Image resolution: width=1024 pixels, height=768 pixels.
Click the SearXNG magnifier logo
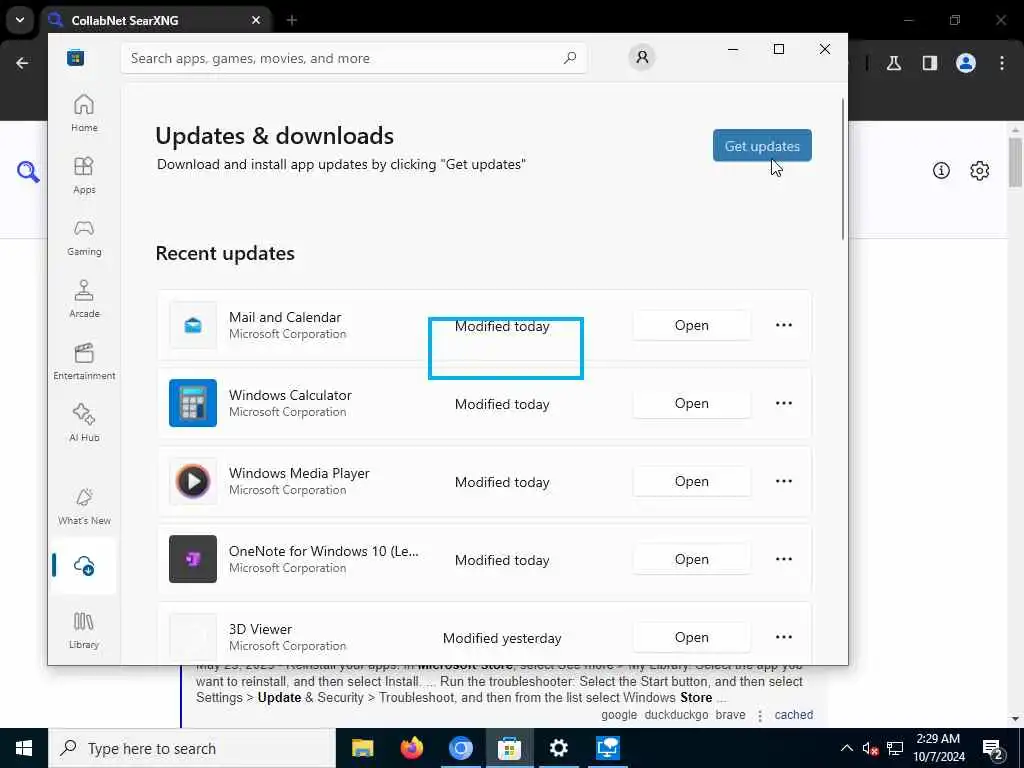tap(28, 172)
